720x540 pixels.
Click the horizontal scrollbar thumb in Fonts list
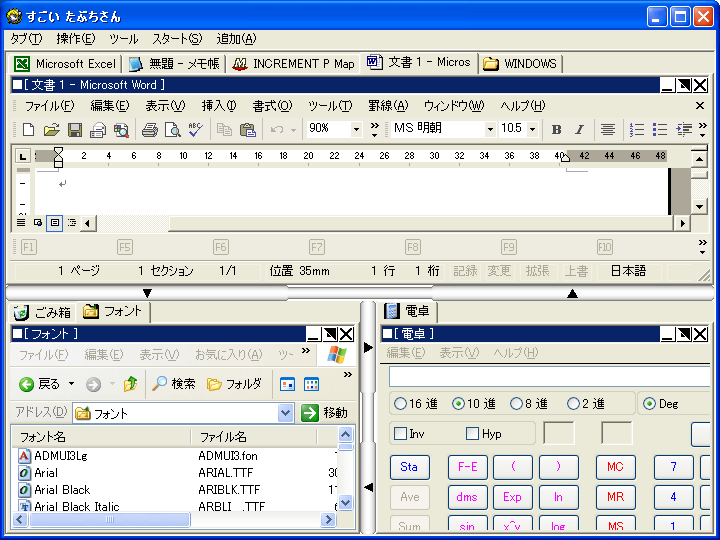(x=109, y=520)
